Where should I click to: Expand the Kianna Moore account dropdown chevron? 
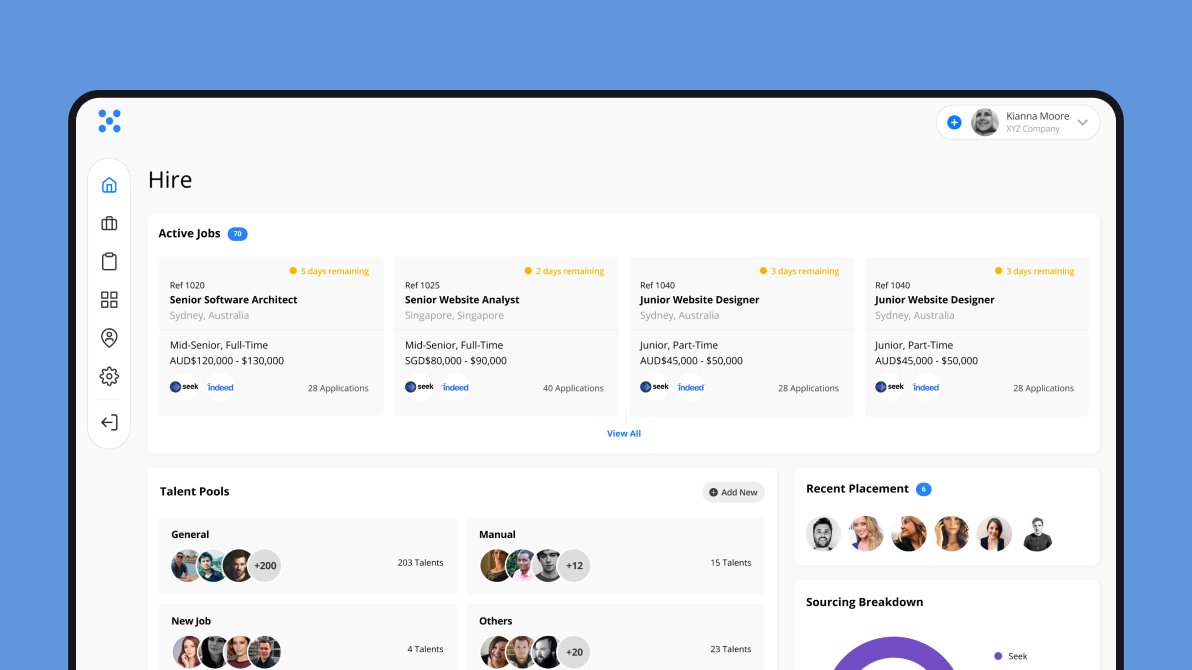(1083, 122)
